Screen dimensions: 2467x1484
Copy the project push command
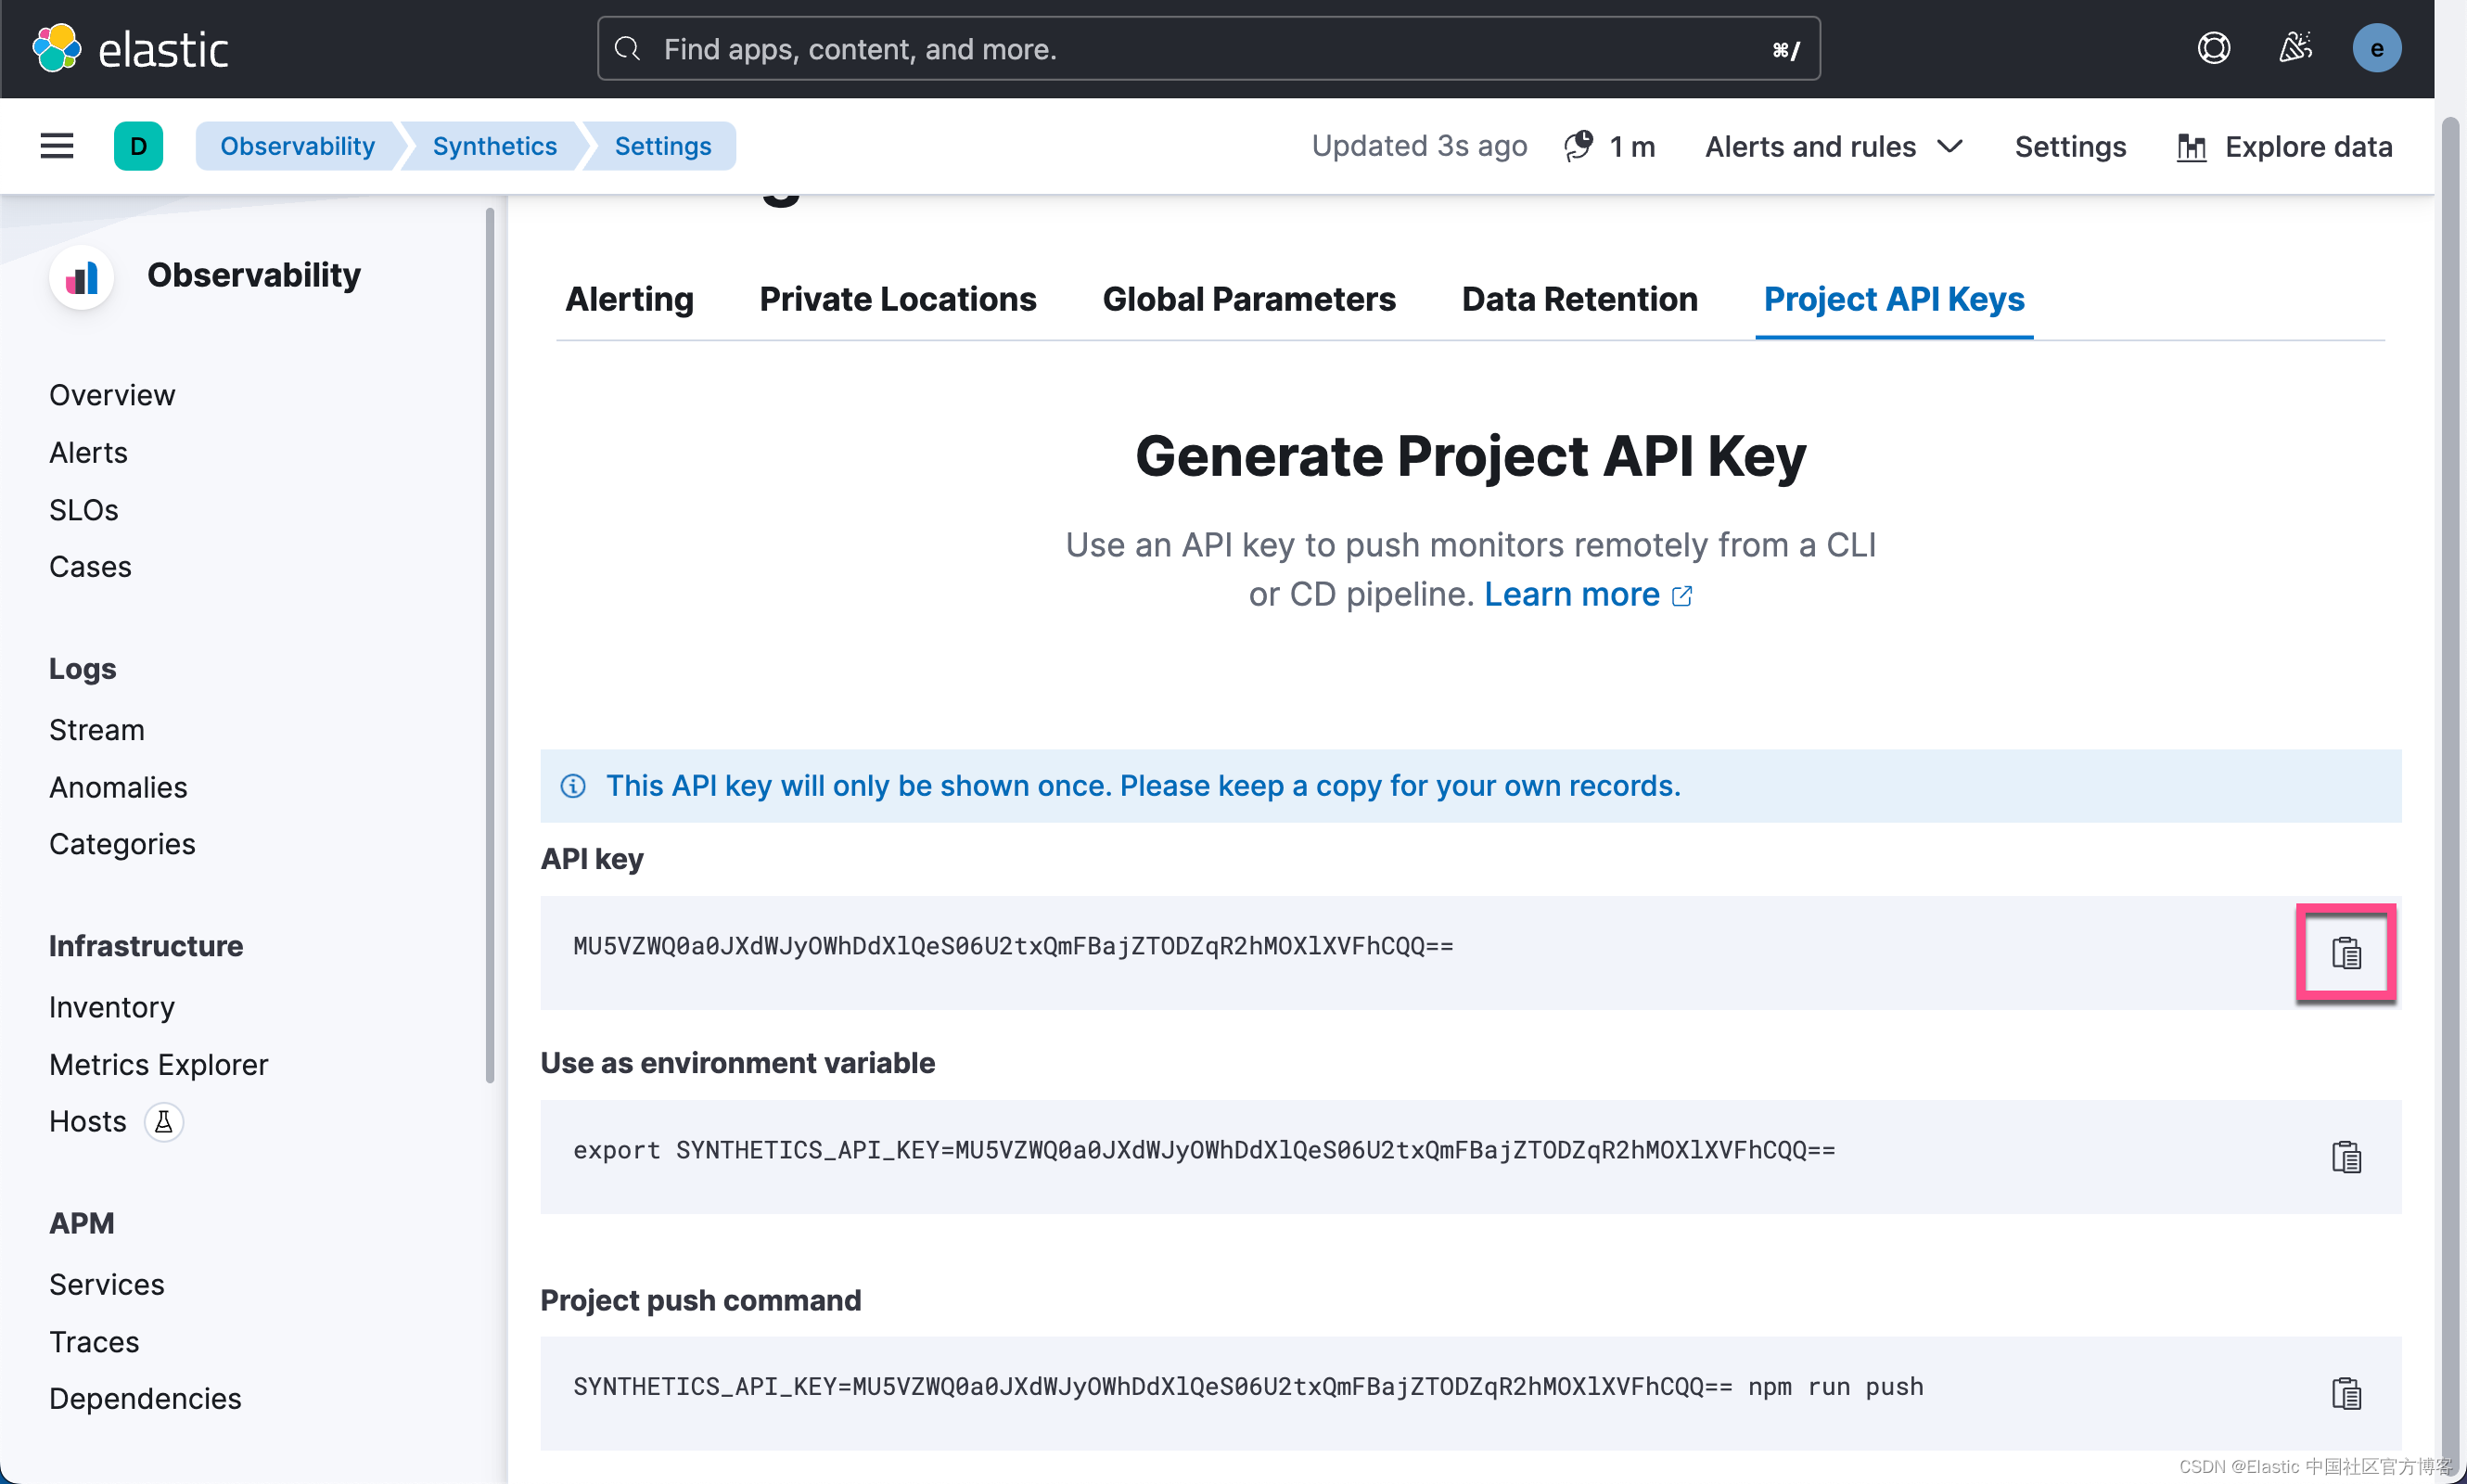tap(2345, 1392)
